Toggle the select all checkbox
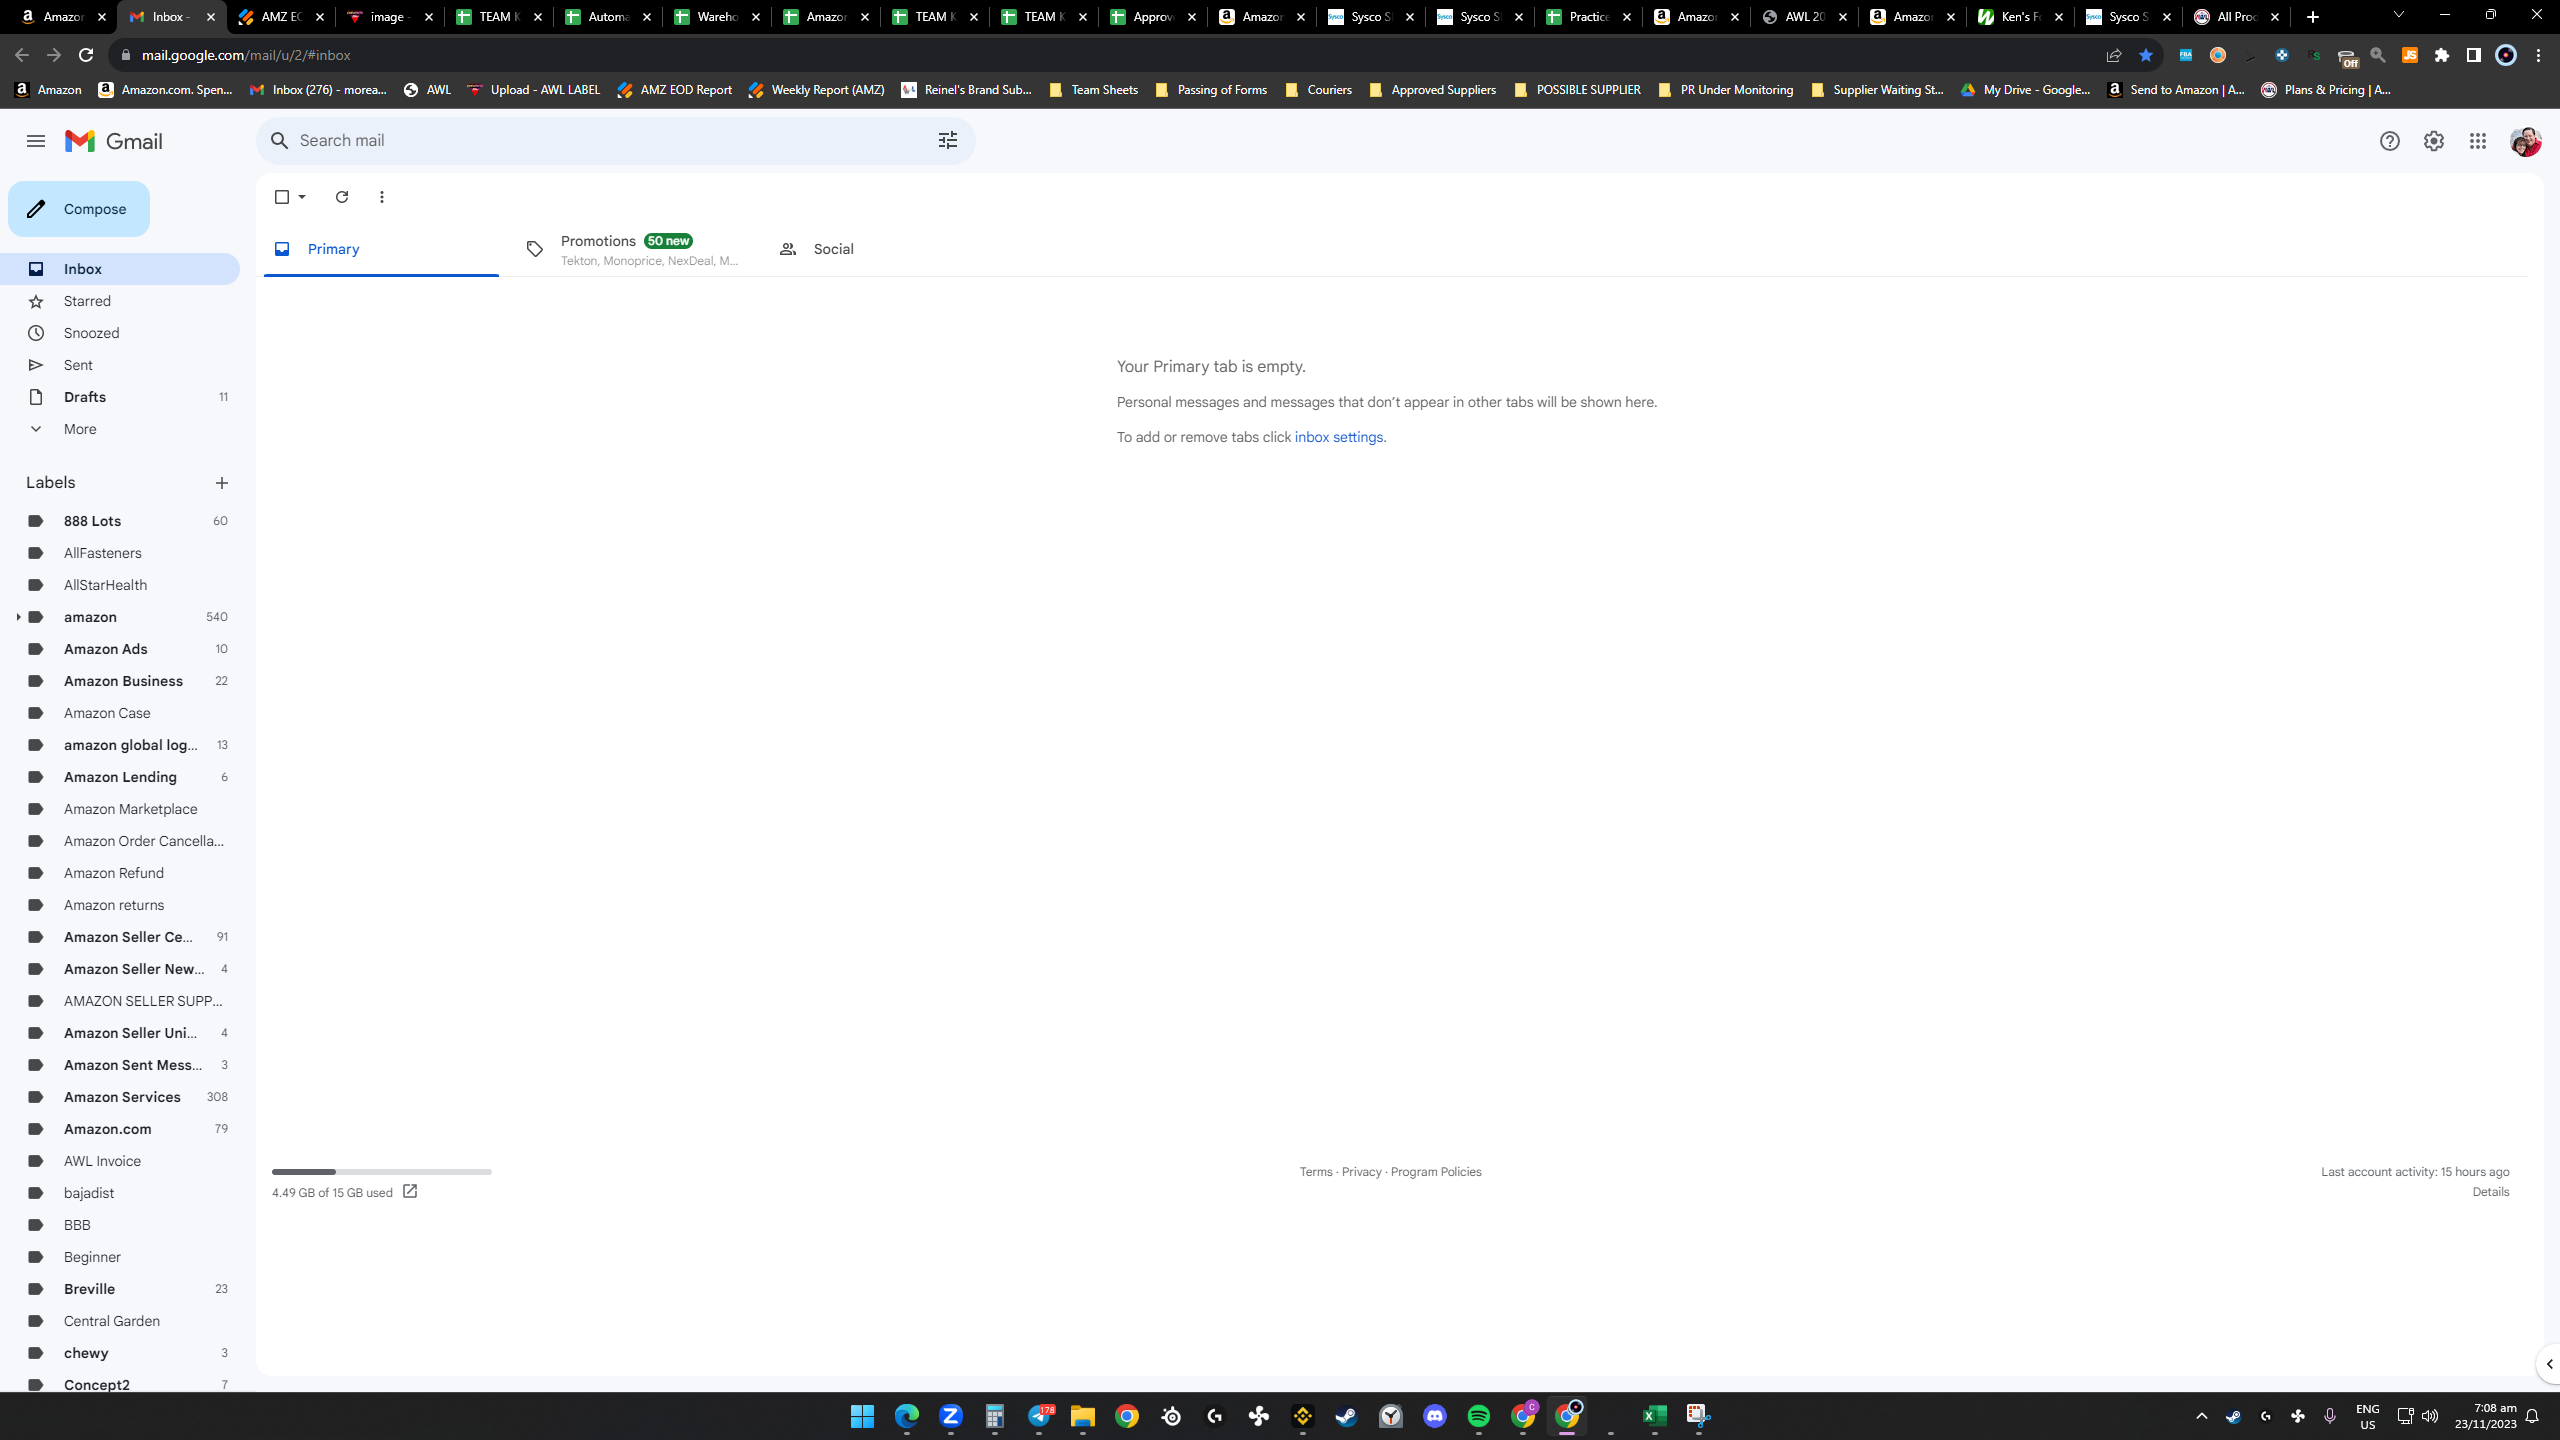Viewport: 2560px width, 1440px height. 282,197
